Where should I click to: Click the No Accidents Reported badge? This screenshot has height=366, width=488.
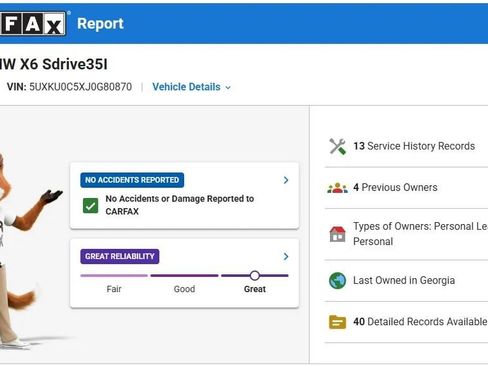click(132, 180)
